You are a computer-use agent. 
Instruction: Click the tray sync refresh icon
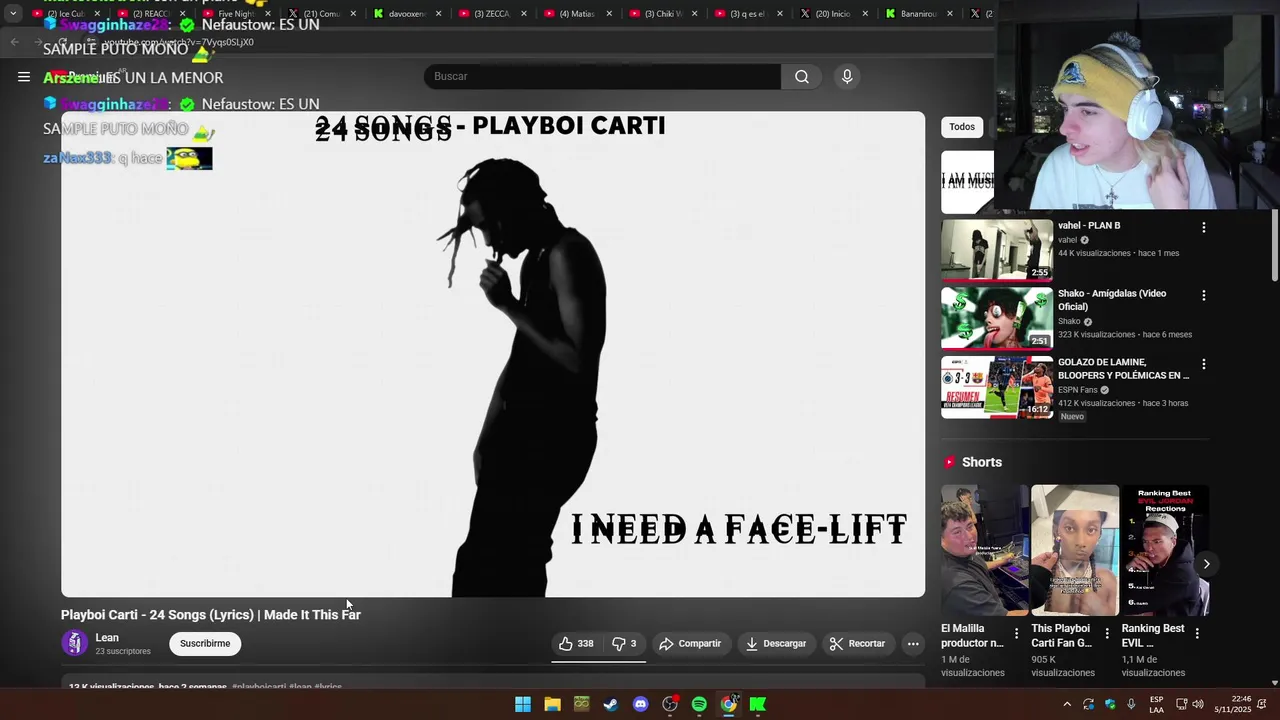tap(1088, 705)
